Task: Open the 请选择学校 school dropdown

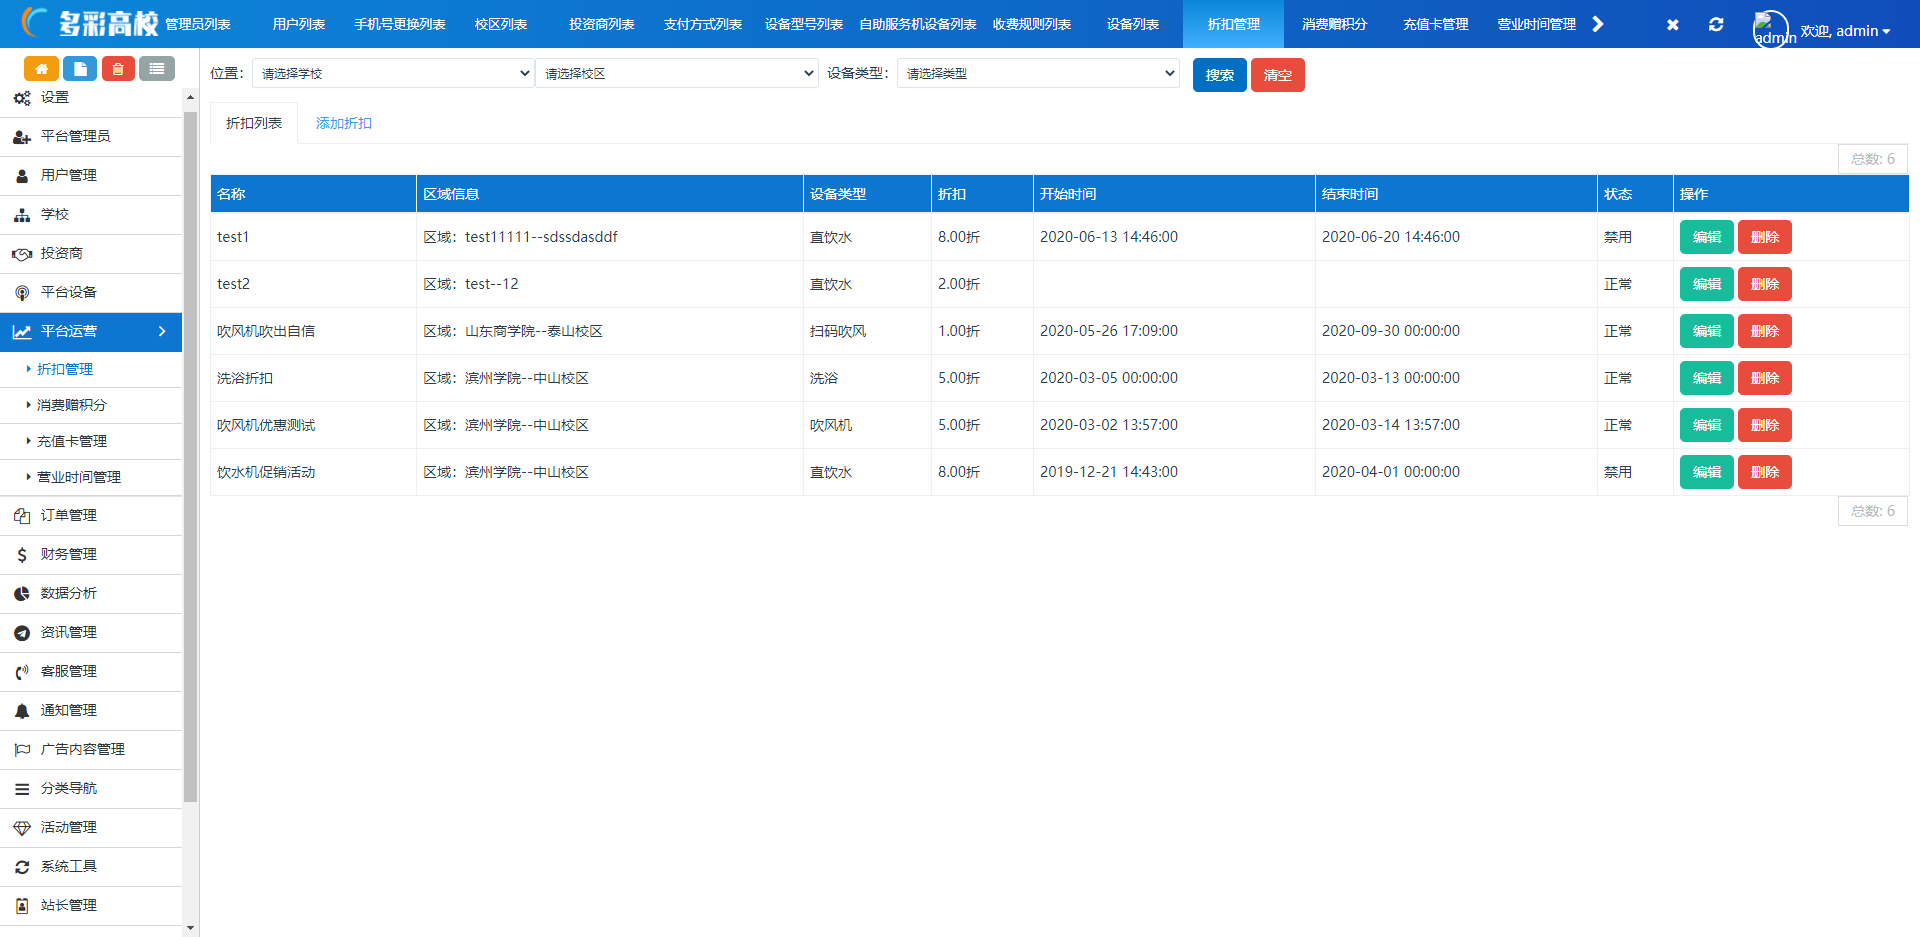Action: click(392, 73)
